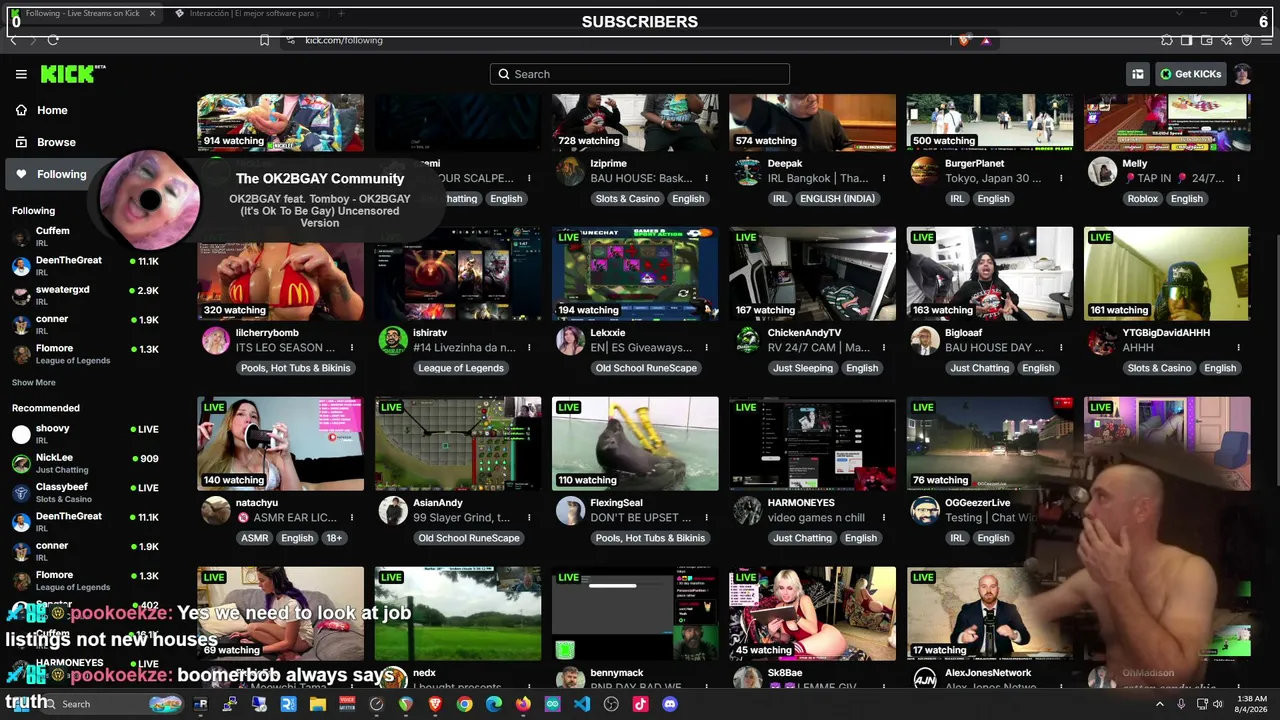1280x720 pixels.
Task: Open ishiratv's channel avatar
Action: tap(393, 340)
